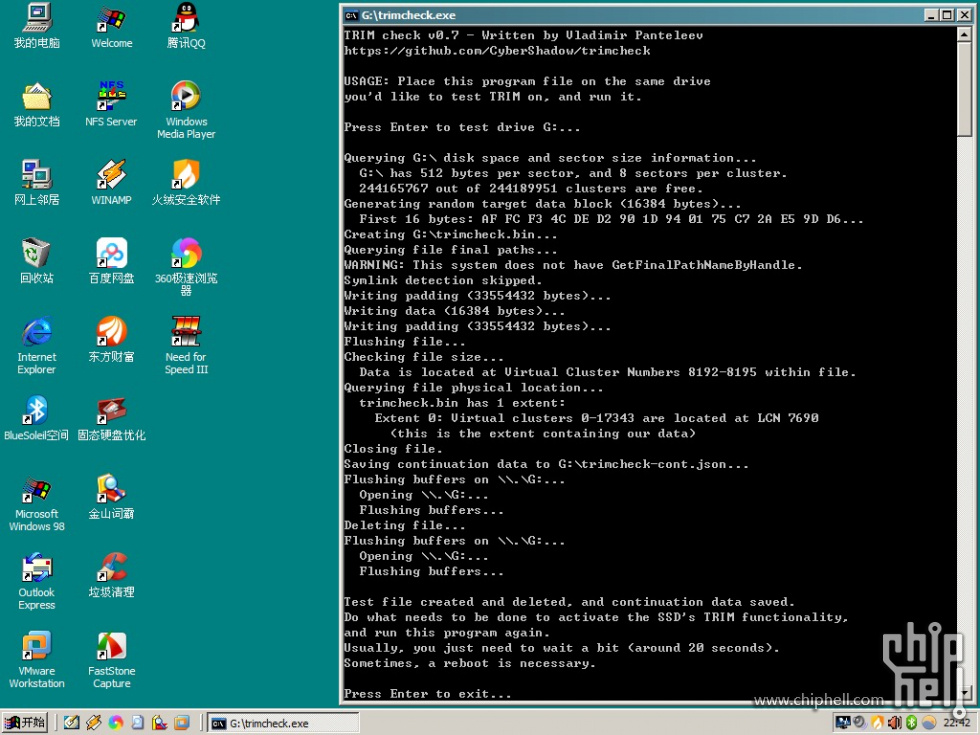Select the Welcome desktop shortcut
The image size is (980, 735).
click(111, 26)
